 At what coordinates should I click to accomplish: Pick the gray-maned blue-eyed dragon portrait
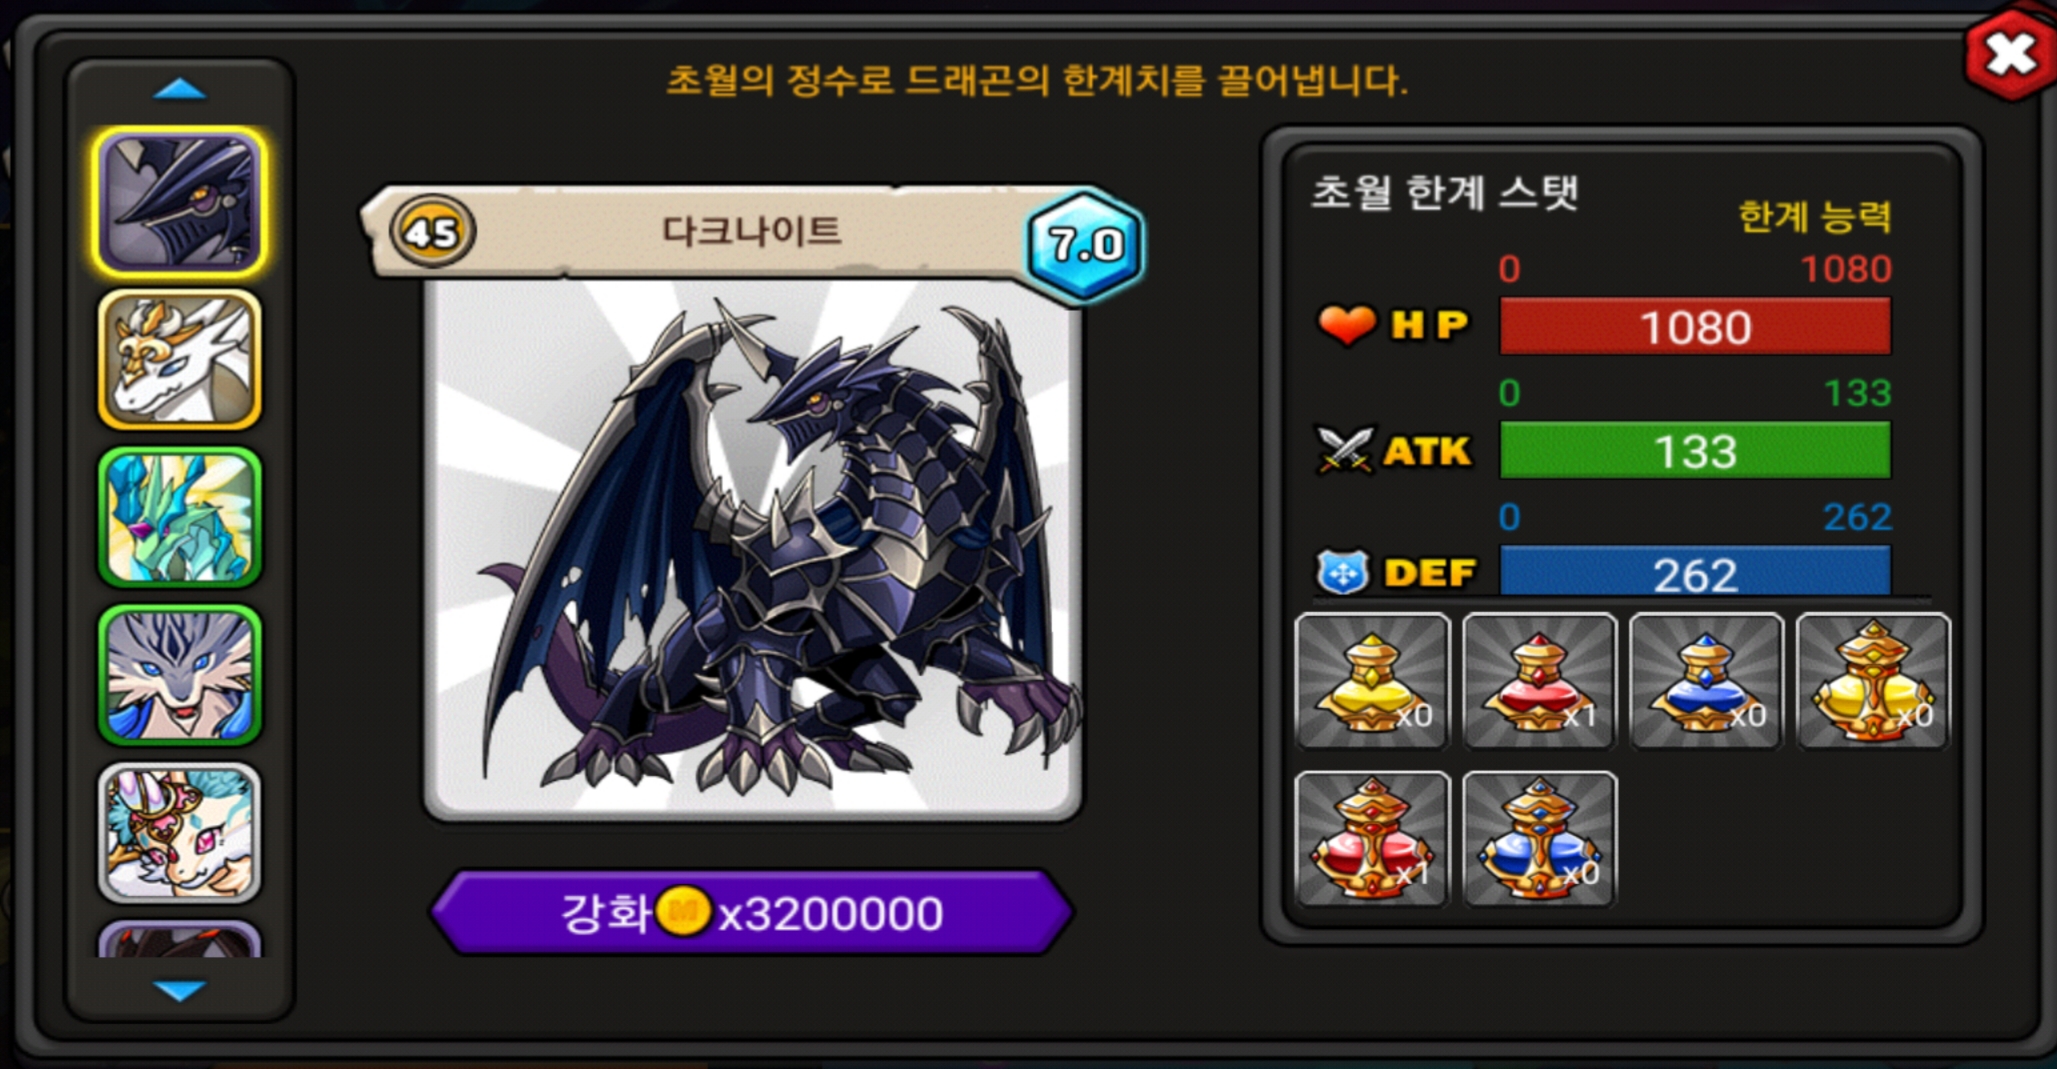180,675
